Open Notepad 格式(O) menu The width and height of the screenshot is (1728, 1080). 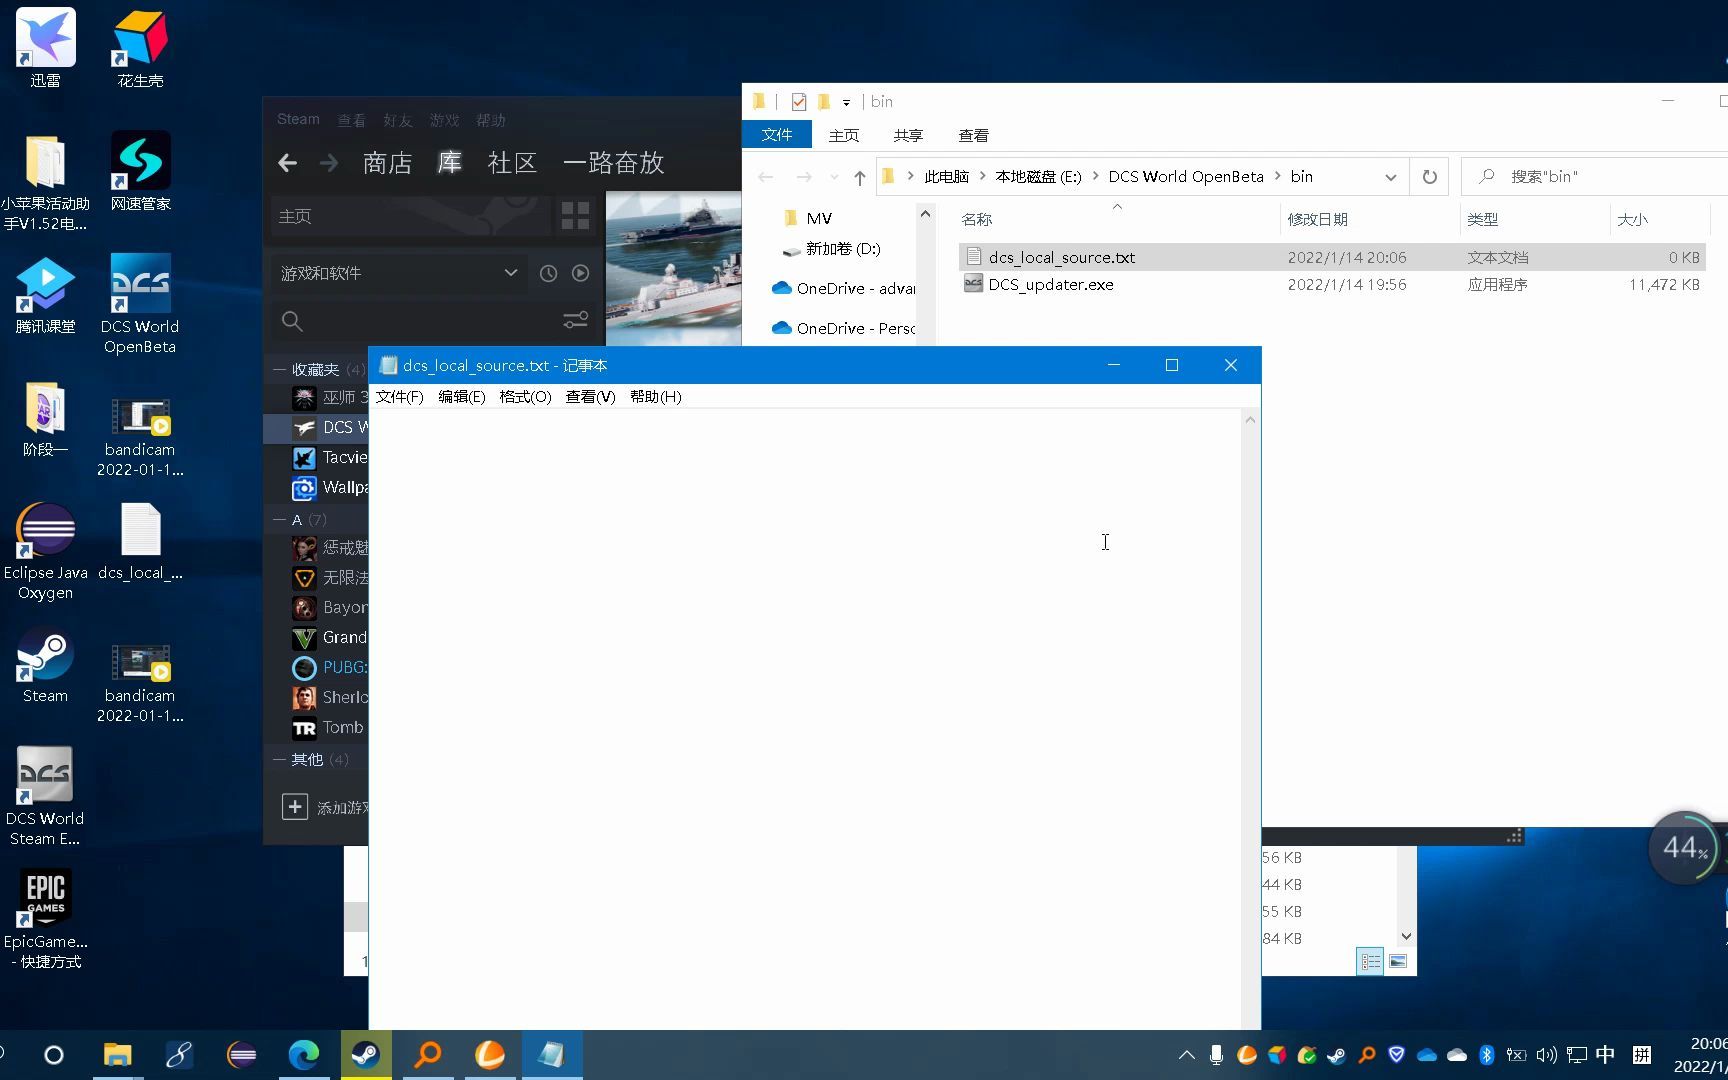(525, 397)
